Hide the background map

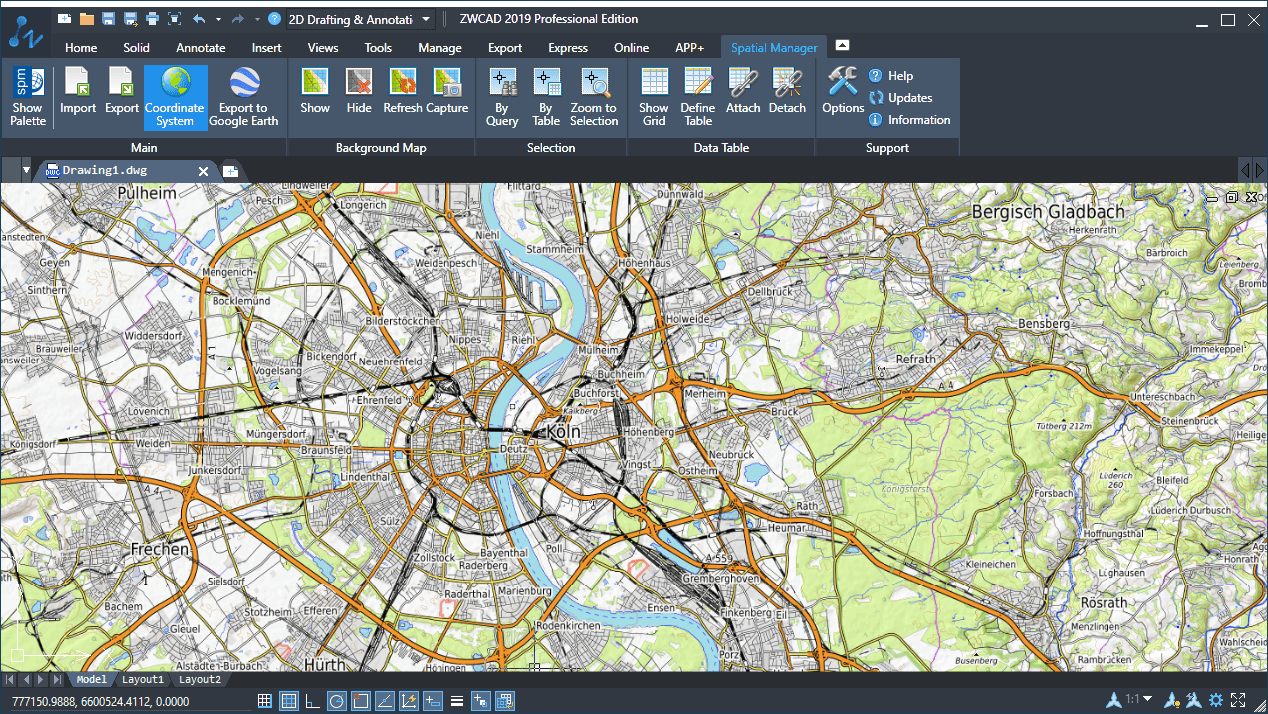359,92
